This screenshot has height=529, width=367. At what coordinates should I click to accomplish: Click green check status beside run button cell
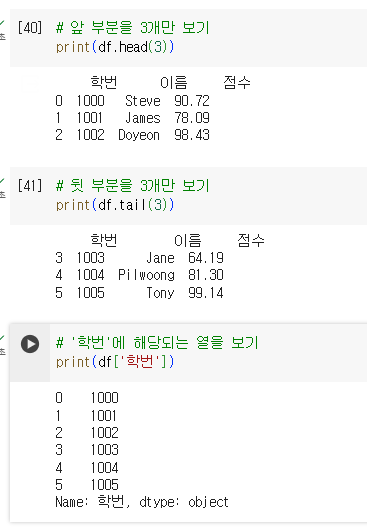tap(2, 339)
